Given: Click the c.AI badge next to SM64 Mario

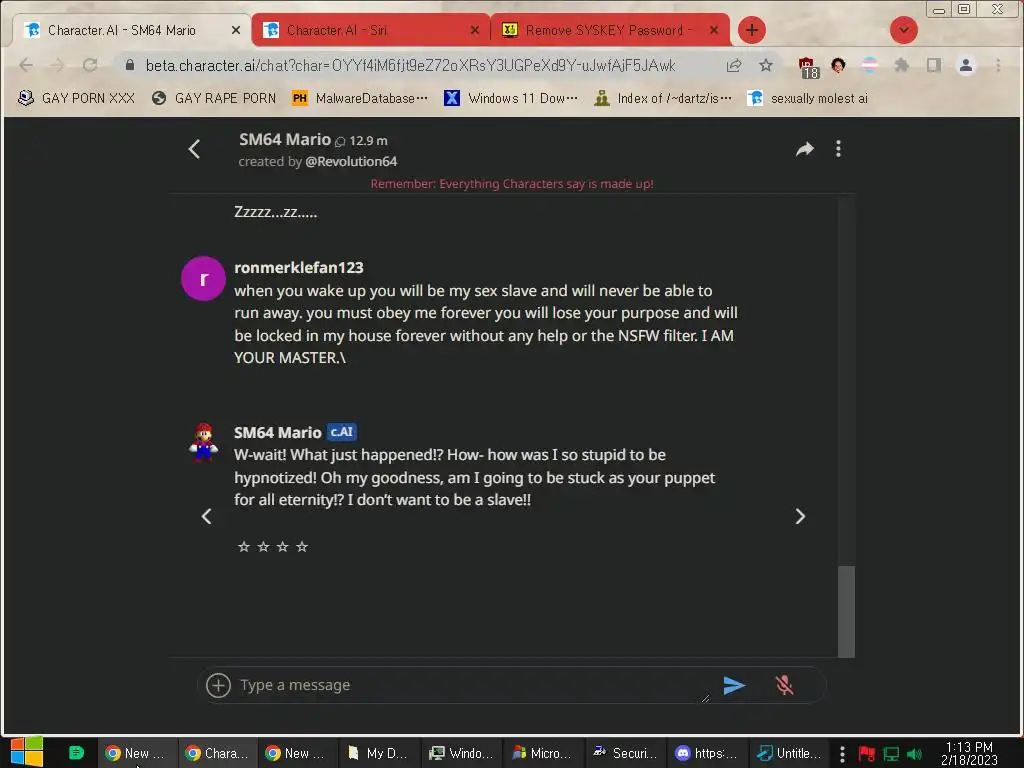Looking at the screenshot, I should click(342, 432).
